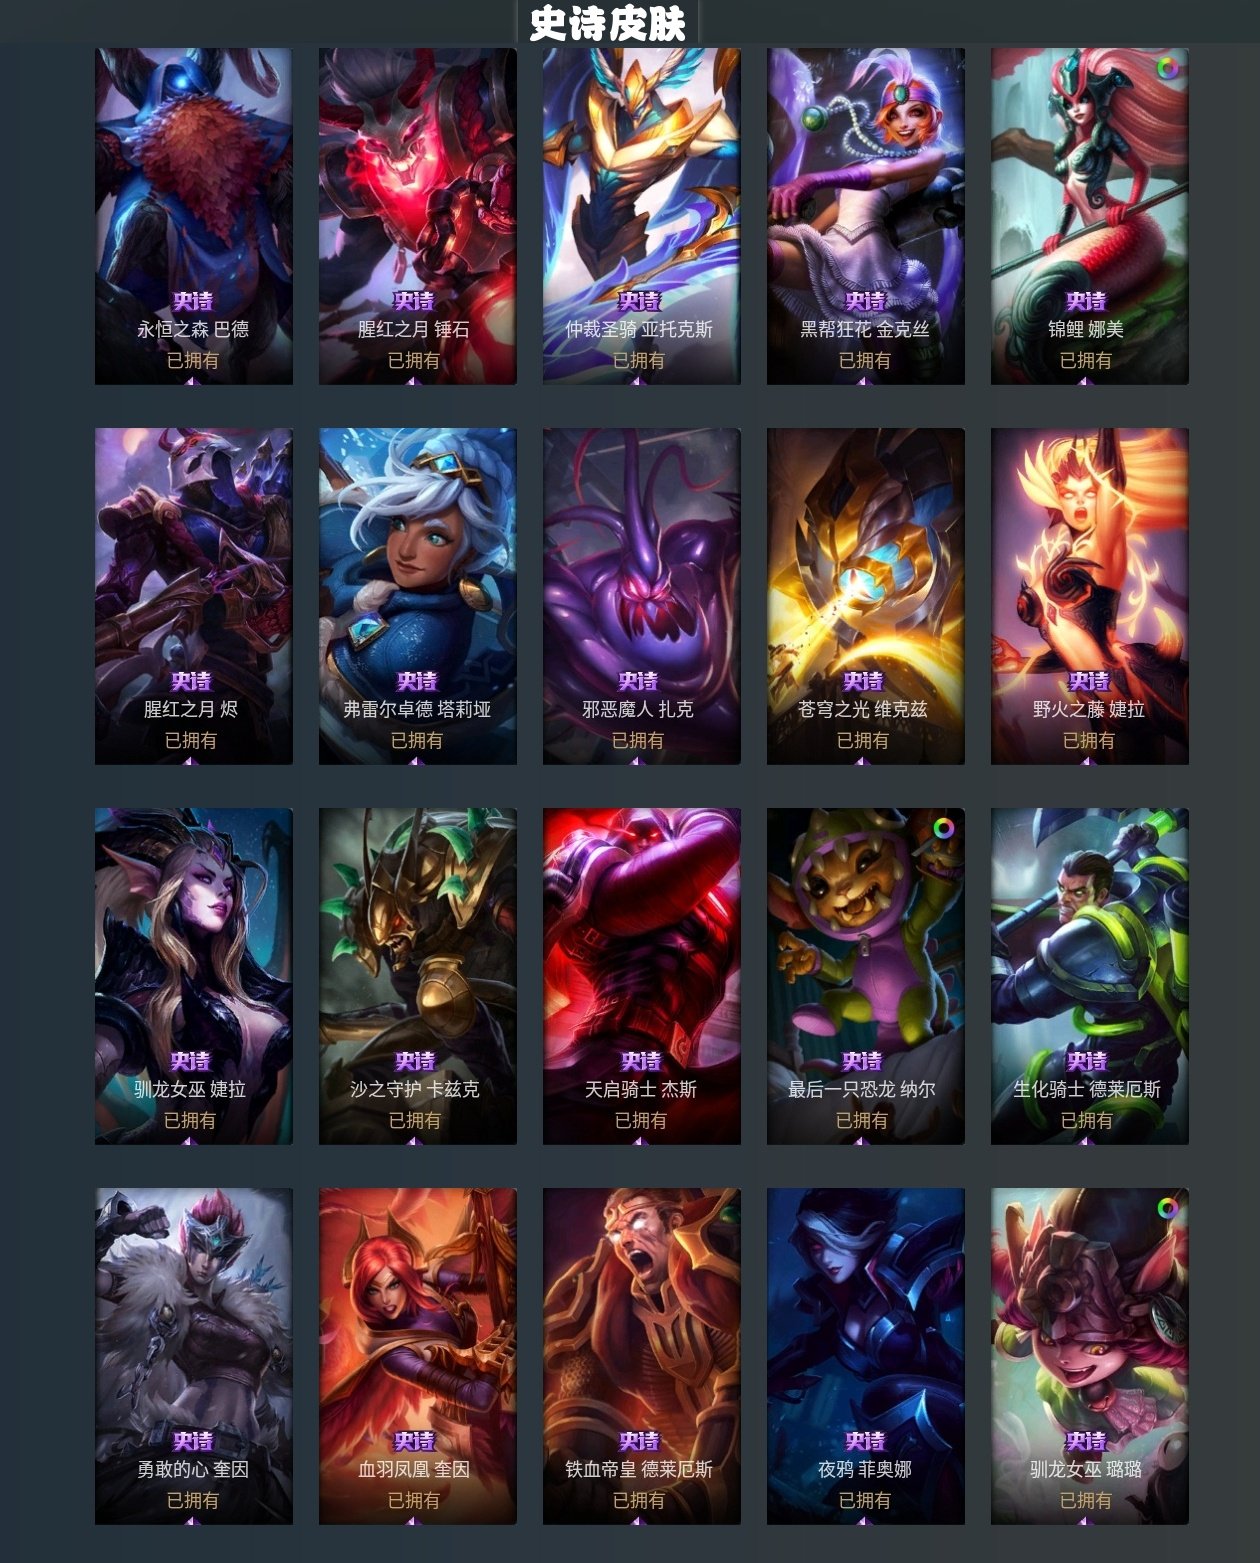
Task: Select the 弗雷尔卓德 塔莉垭 skin thumbnail
Action: (417, 596)
